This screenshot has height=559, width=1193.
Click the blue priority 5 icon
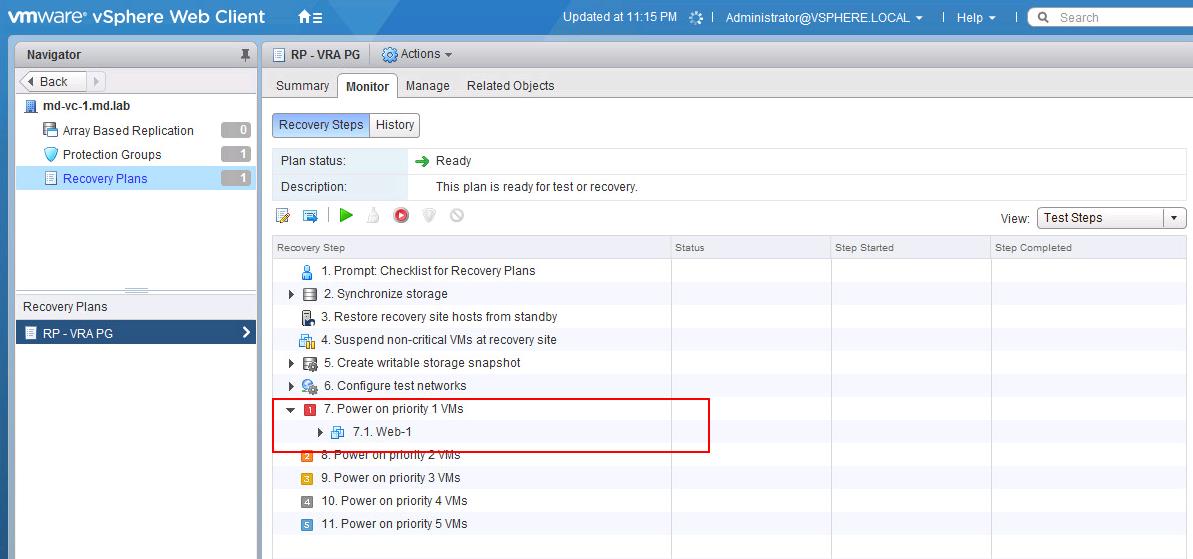[307, 525]
